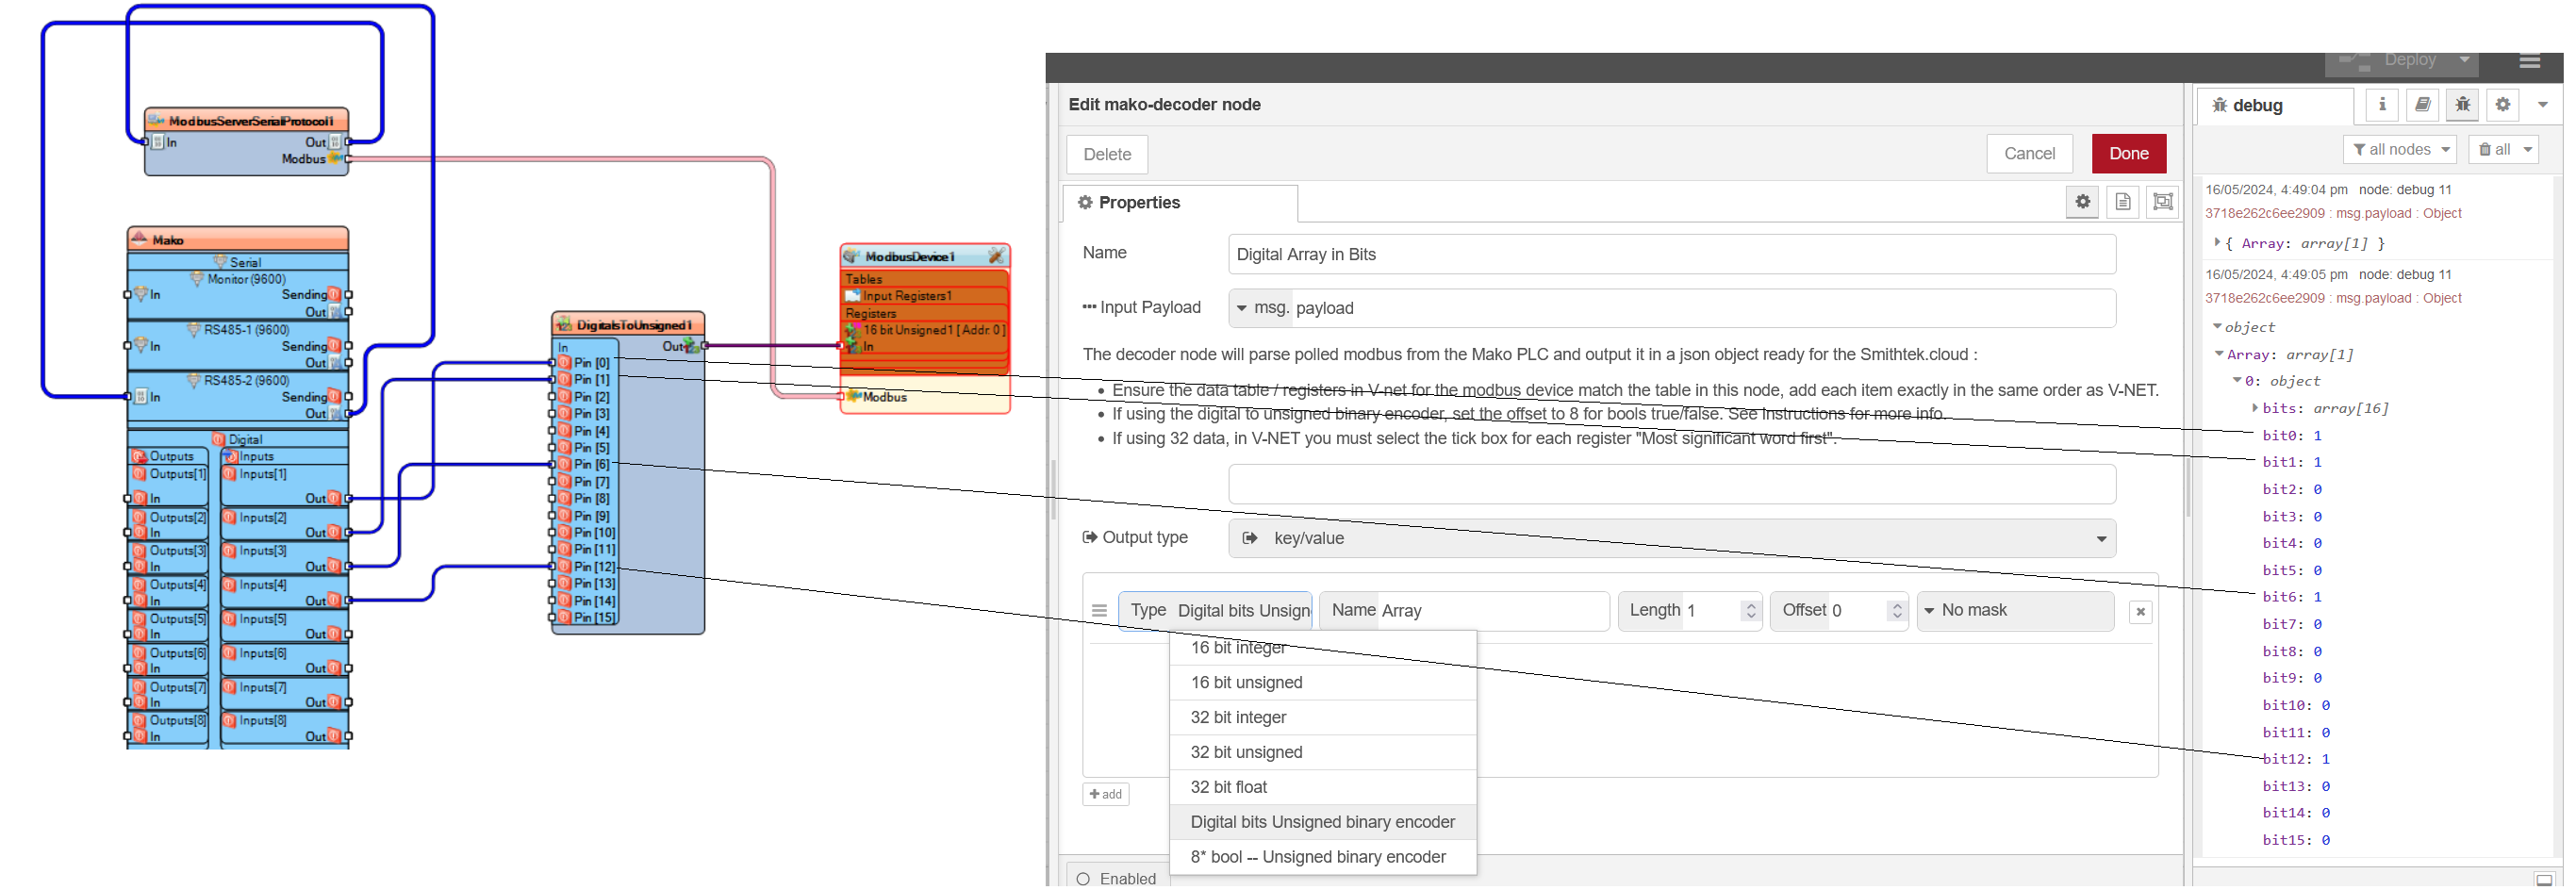Image resolution: width=2576 pixels, height=890 pixels.
Task: Open the configuration gear sidebar icon
Action: pos(2502,105)
